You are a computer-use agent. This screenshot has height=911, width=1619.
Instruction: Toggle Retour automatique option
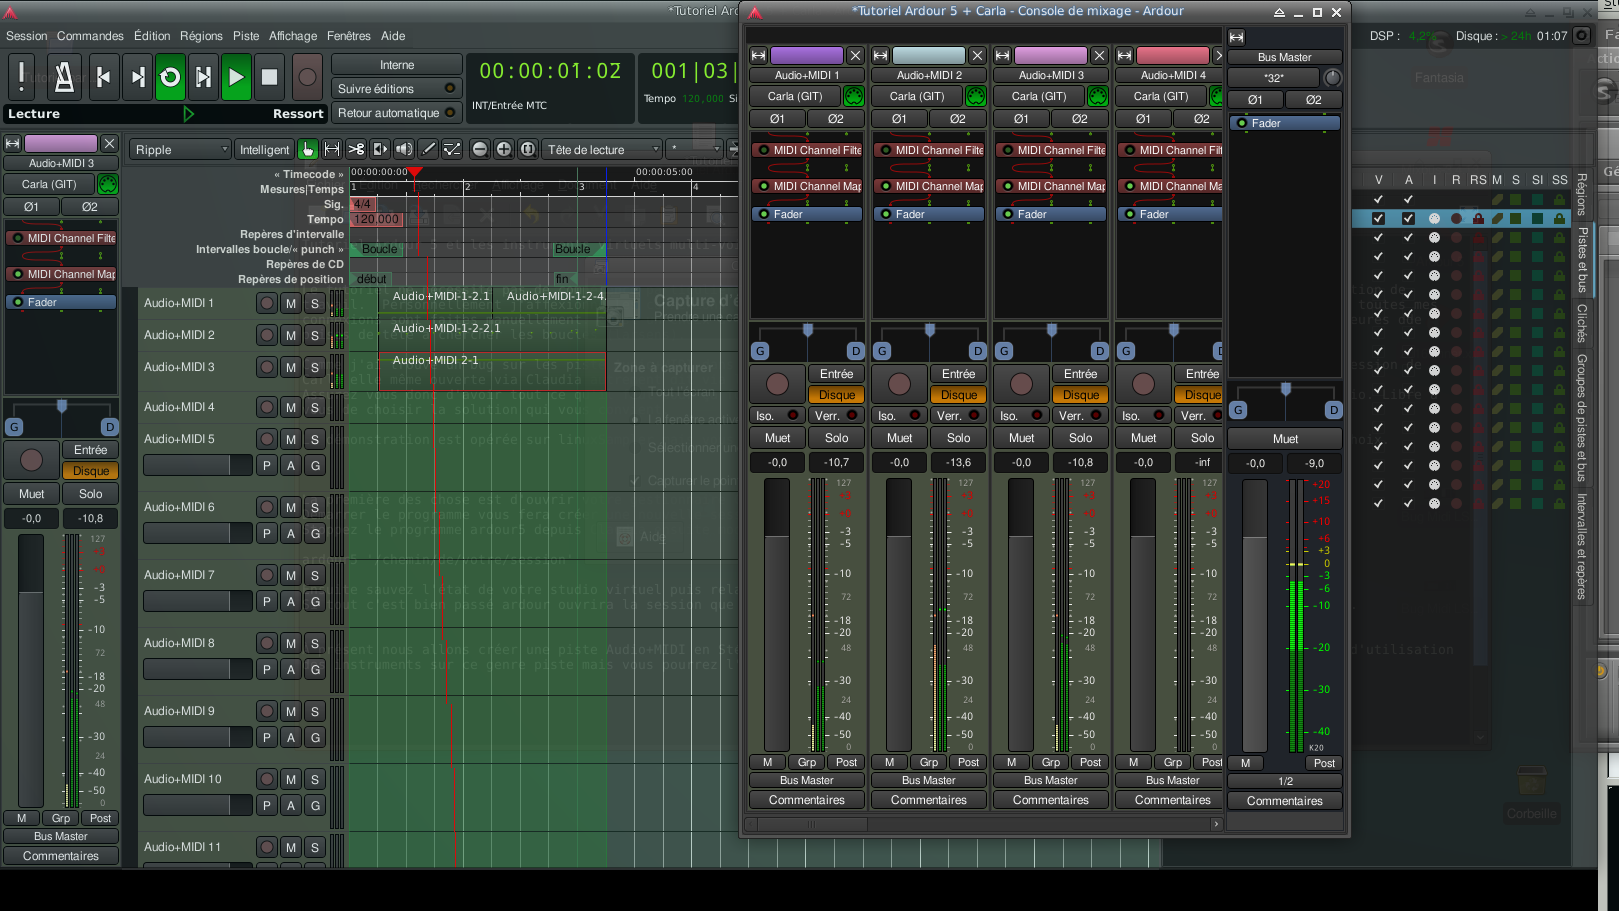pos(396,113)
